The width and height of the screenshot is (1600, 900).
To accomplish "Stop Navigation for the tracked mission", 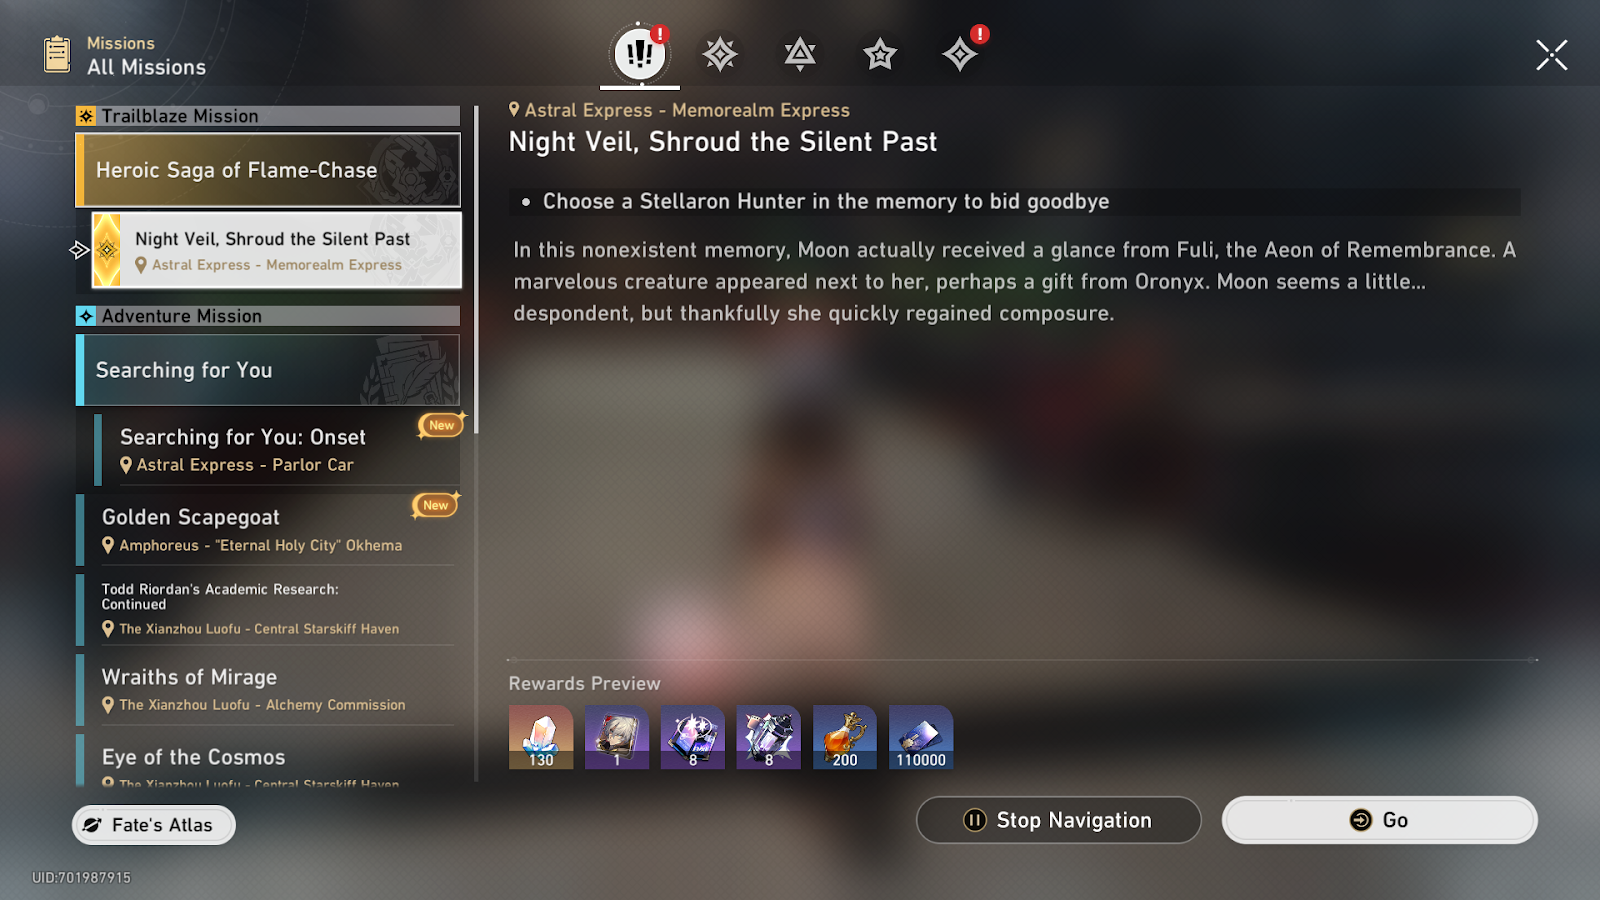I will [x=1058, y=820].
